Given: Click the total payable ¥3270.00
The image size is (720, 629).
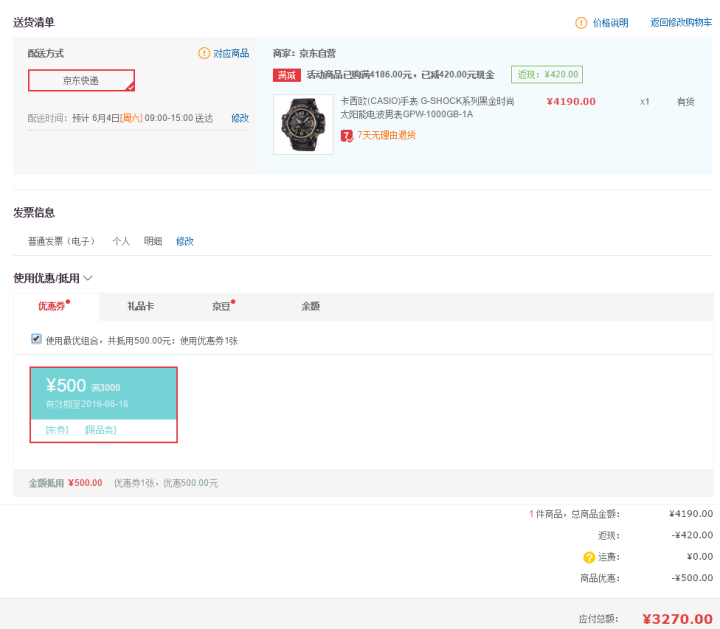Looking at the screenshot, I should click(677, 619).
